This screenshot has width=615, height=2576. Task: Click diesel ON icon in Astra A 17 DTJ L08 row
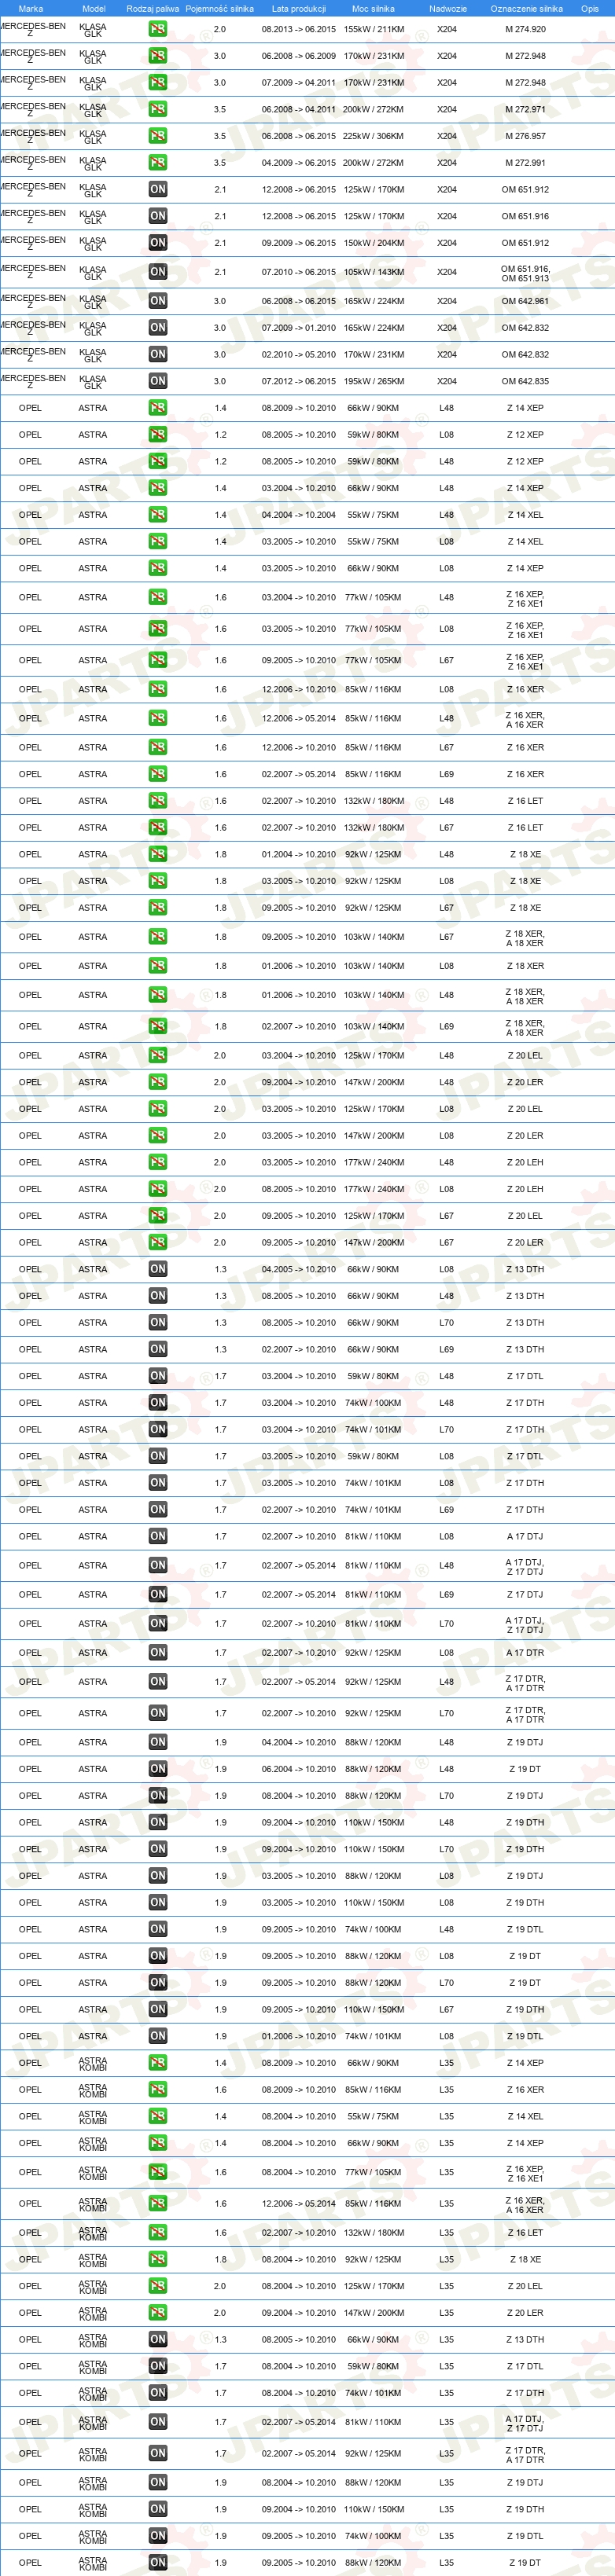[x=158, y=1537]
